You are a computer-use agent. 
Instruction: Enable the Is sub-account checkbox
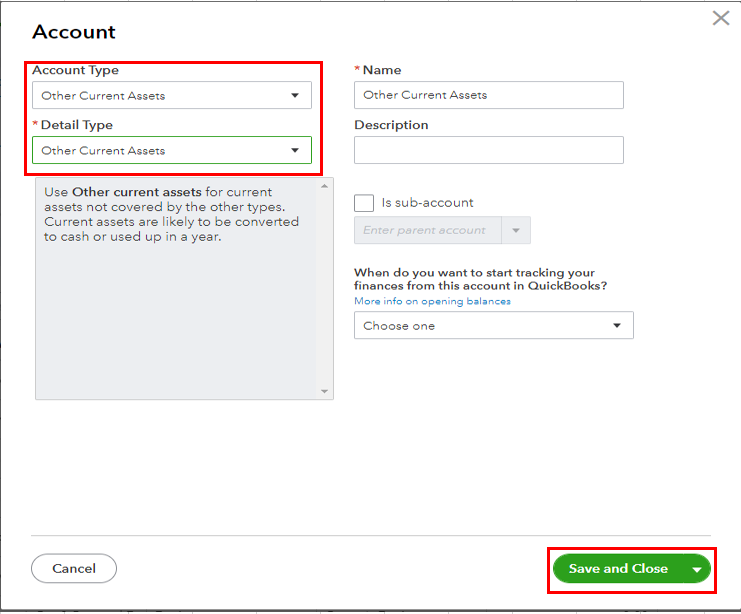[x=364, y=202]
